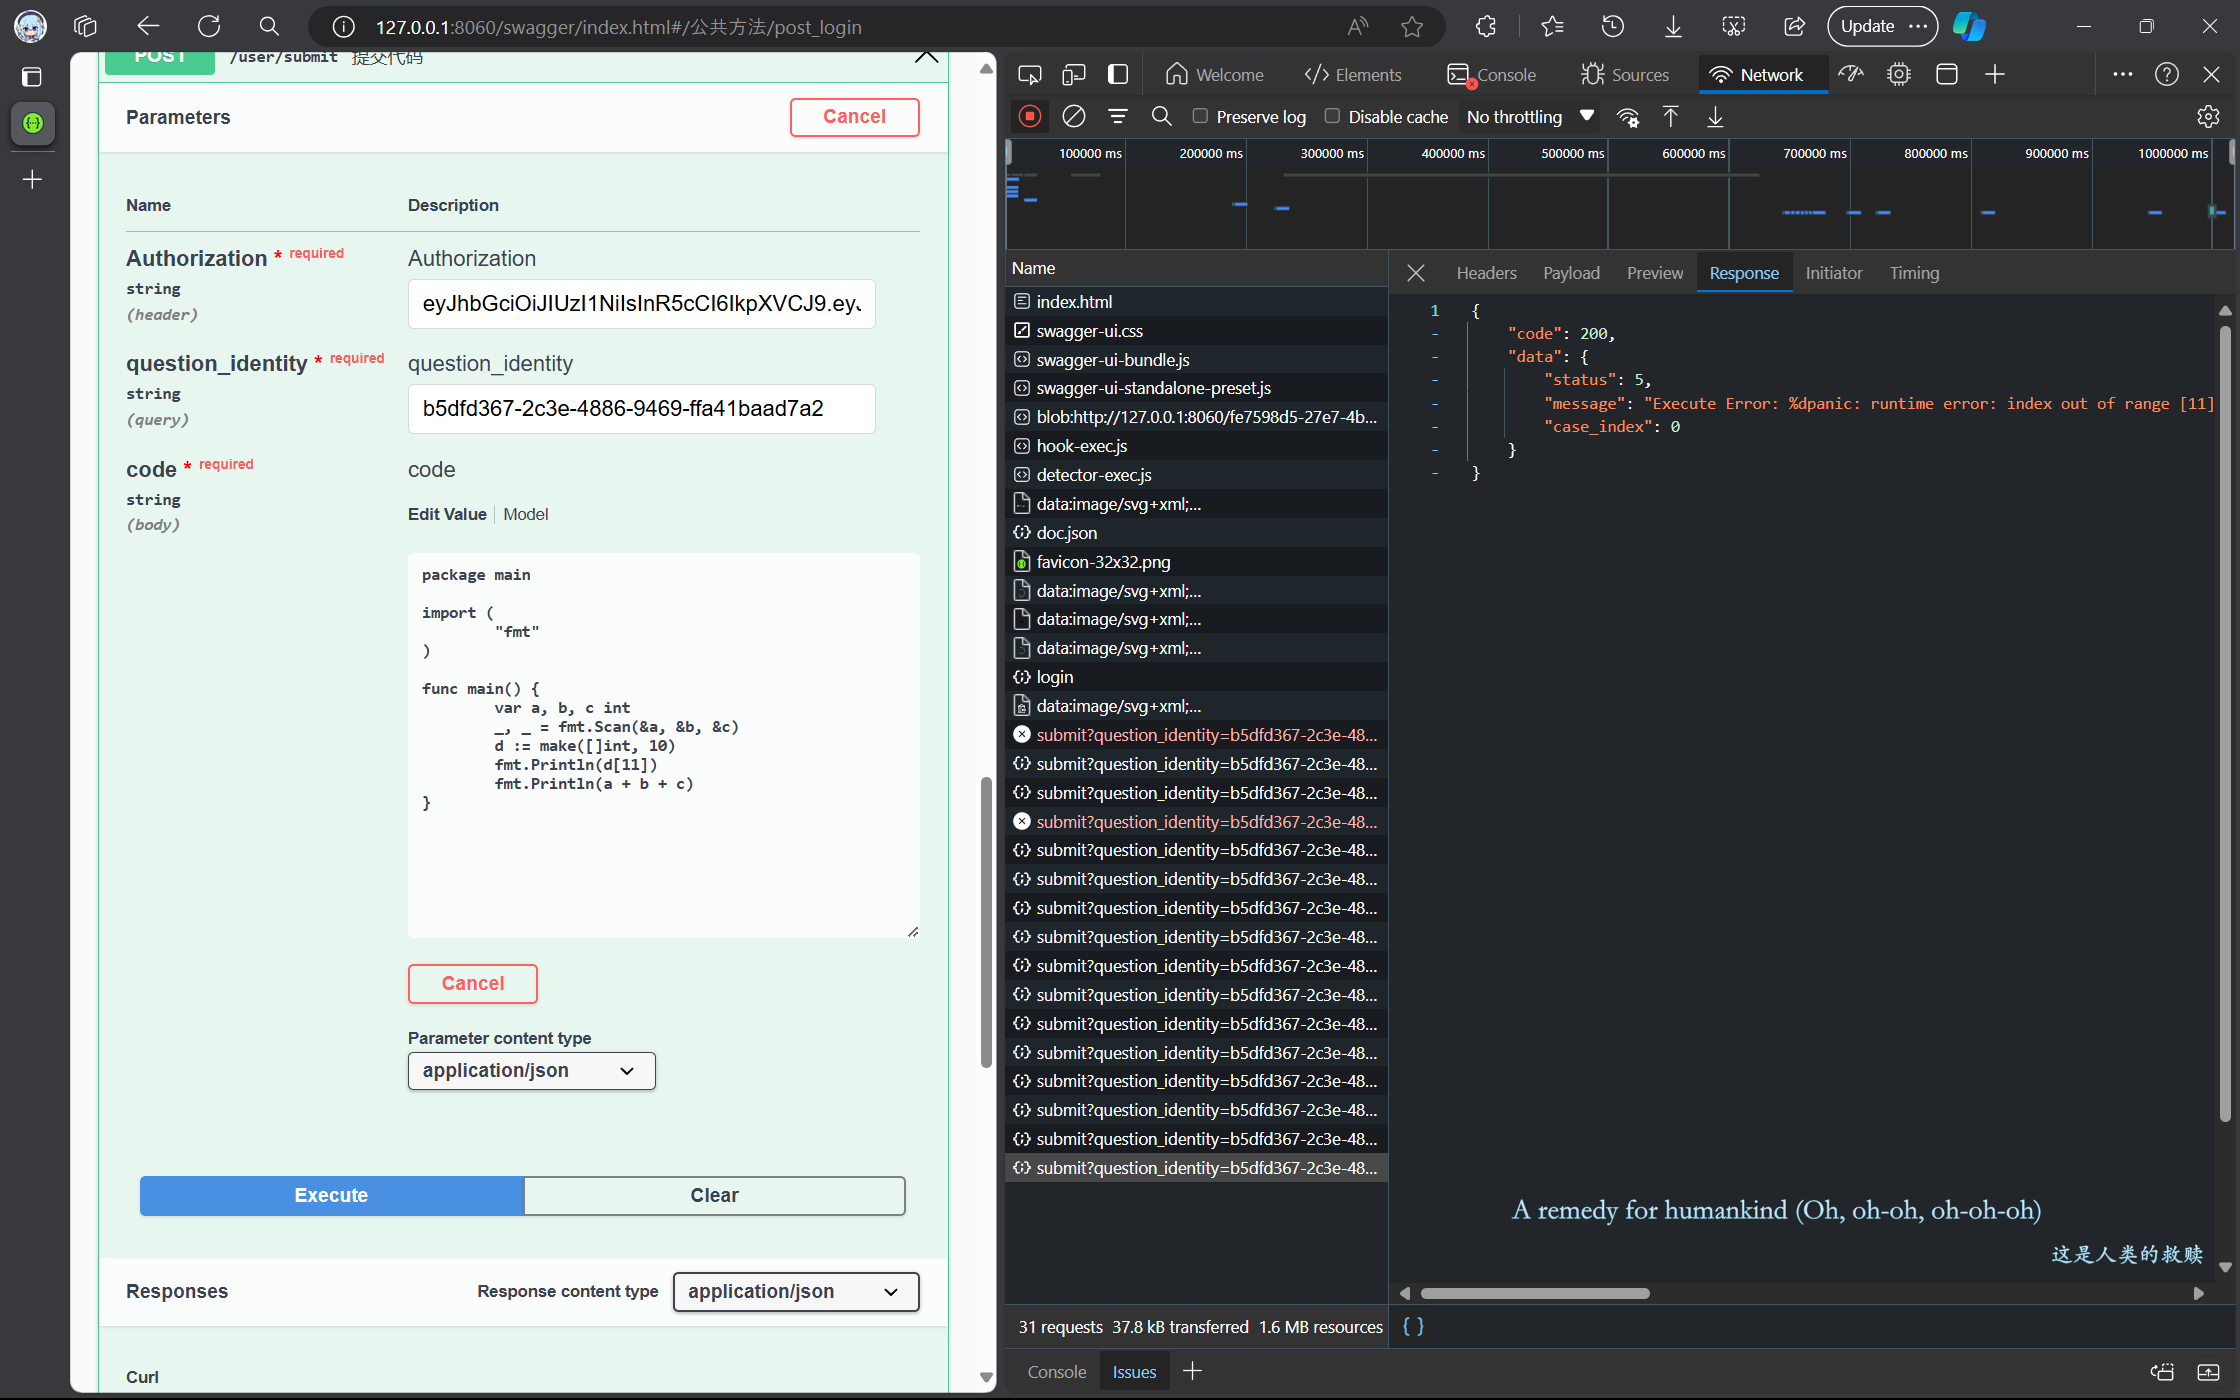Open network search magnifier
Image resolution: width=2240 pixels, height=1400 pixels.
click(x=1162, y=117)
